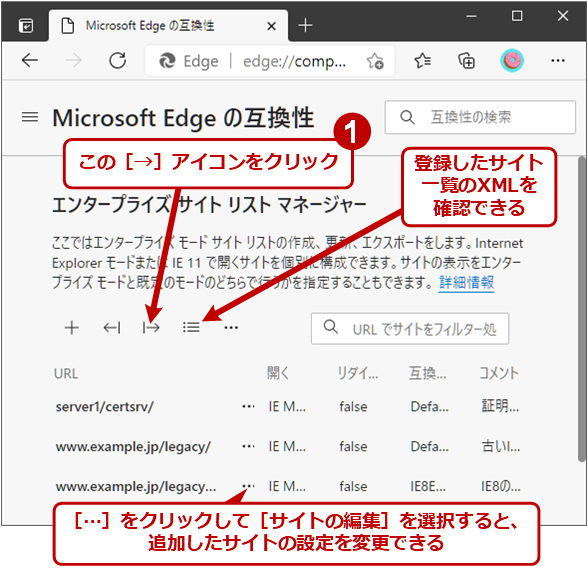Open options for first www.example.jp/legacy/ row
The image size is (588, 569).
click(248, 446)
